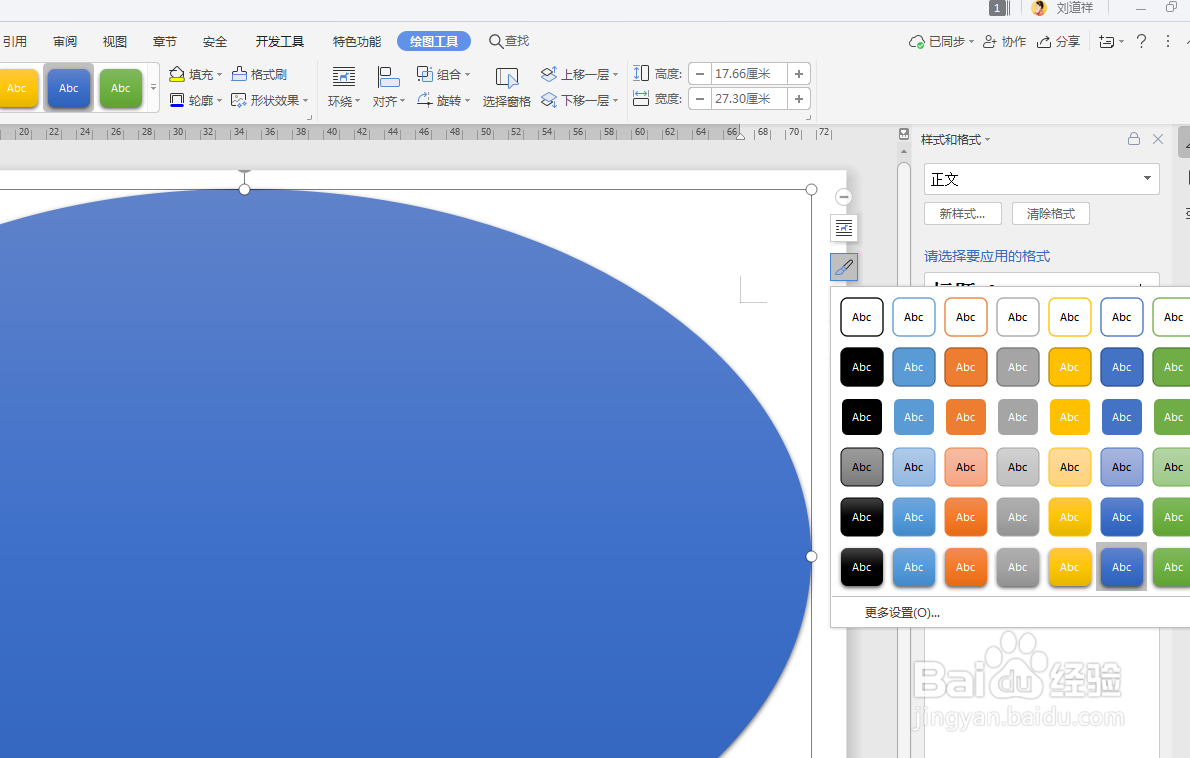The width and height of the screenshot is (1190, 758).
Task: Expand the Wrap (环绕) dropdown arrow
Action: (357, 102)
